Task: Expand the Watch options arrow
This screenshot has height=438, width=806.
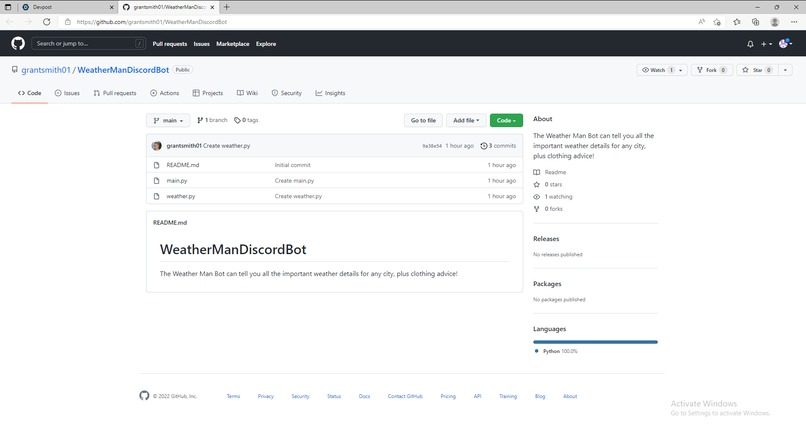Action: pyautogui.click(x=681, y=70)
